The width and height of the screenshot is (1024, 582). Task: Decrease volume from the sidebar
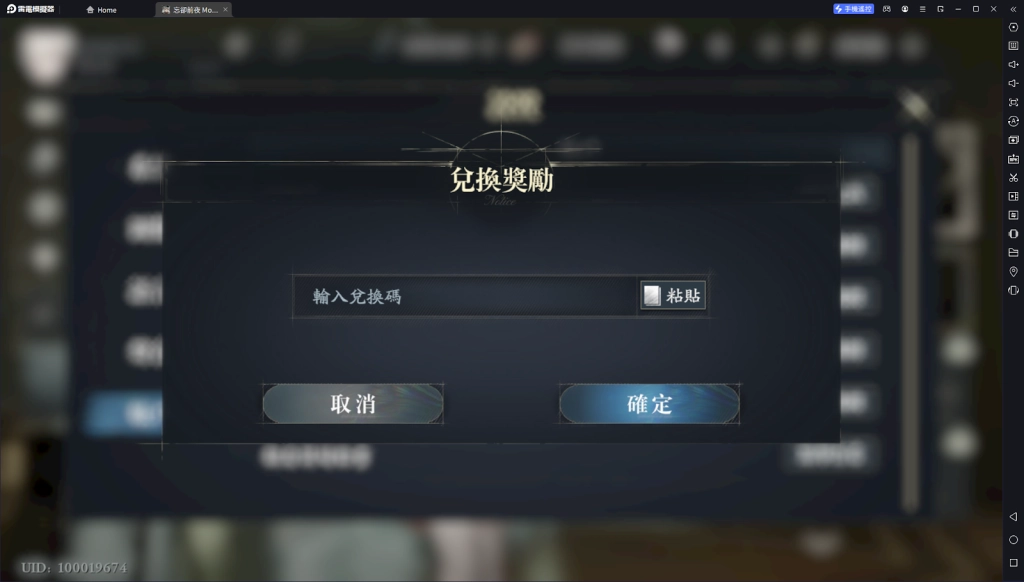coord(1013,84)
